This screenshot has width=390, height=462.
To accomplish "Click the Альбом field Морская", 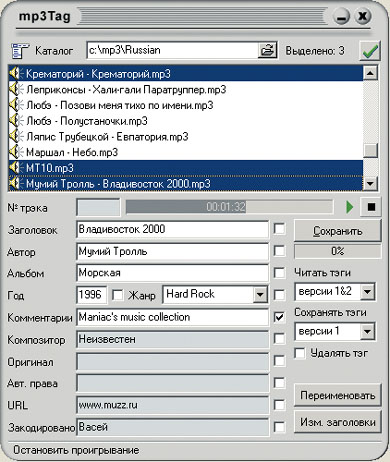I will (172, 273).
